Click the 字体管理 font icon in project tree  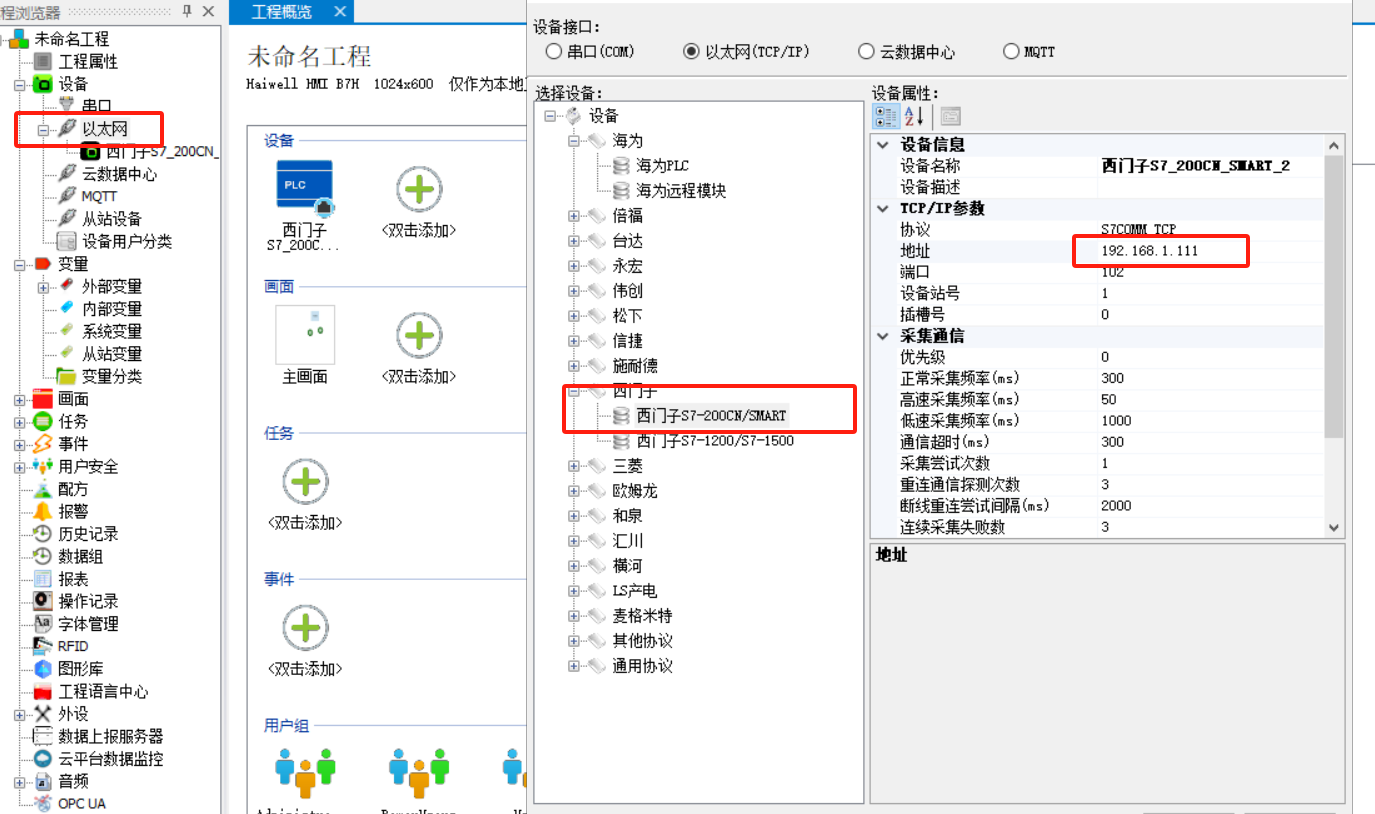coord(43,624)
